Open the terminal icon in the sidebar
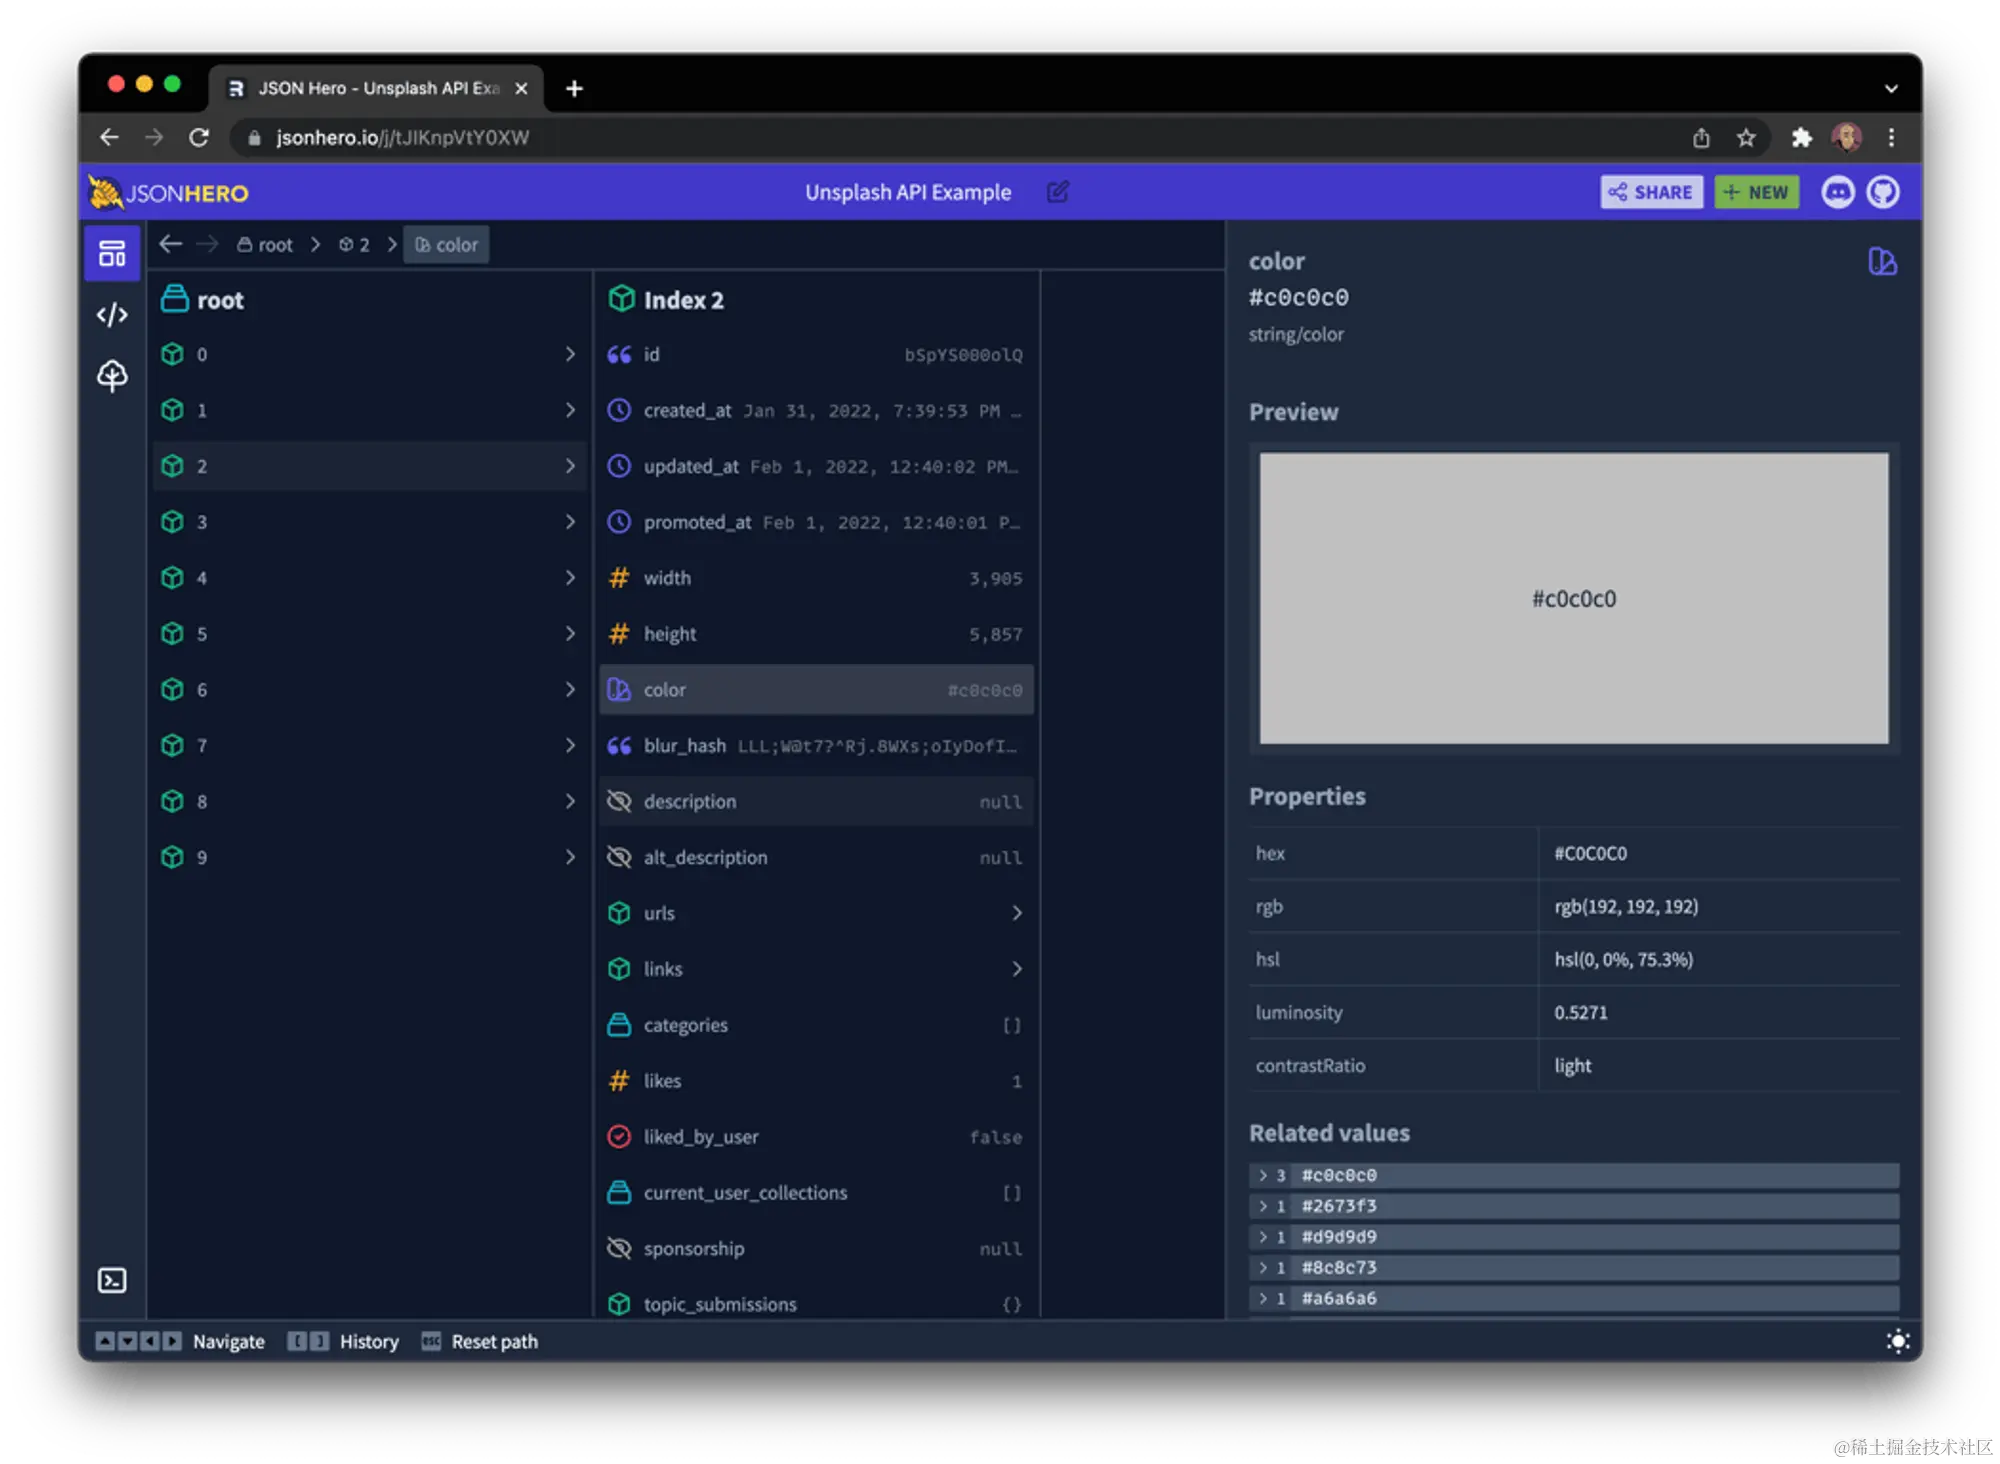Screen dimensions: 2000x1464 pos(112,1280)
